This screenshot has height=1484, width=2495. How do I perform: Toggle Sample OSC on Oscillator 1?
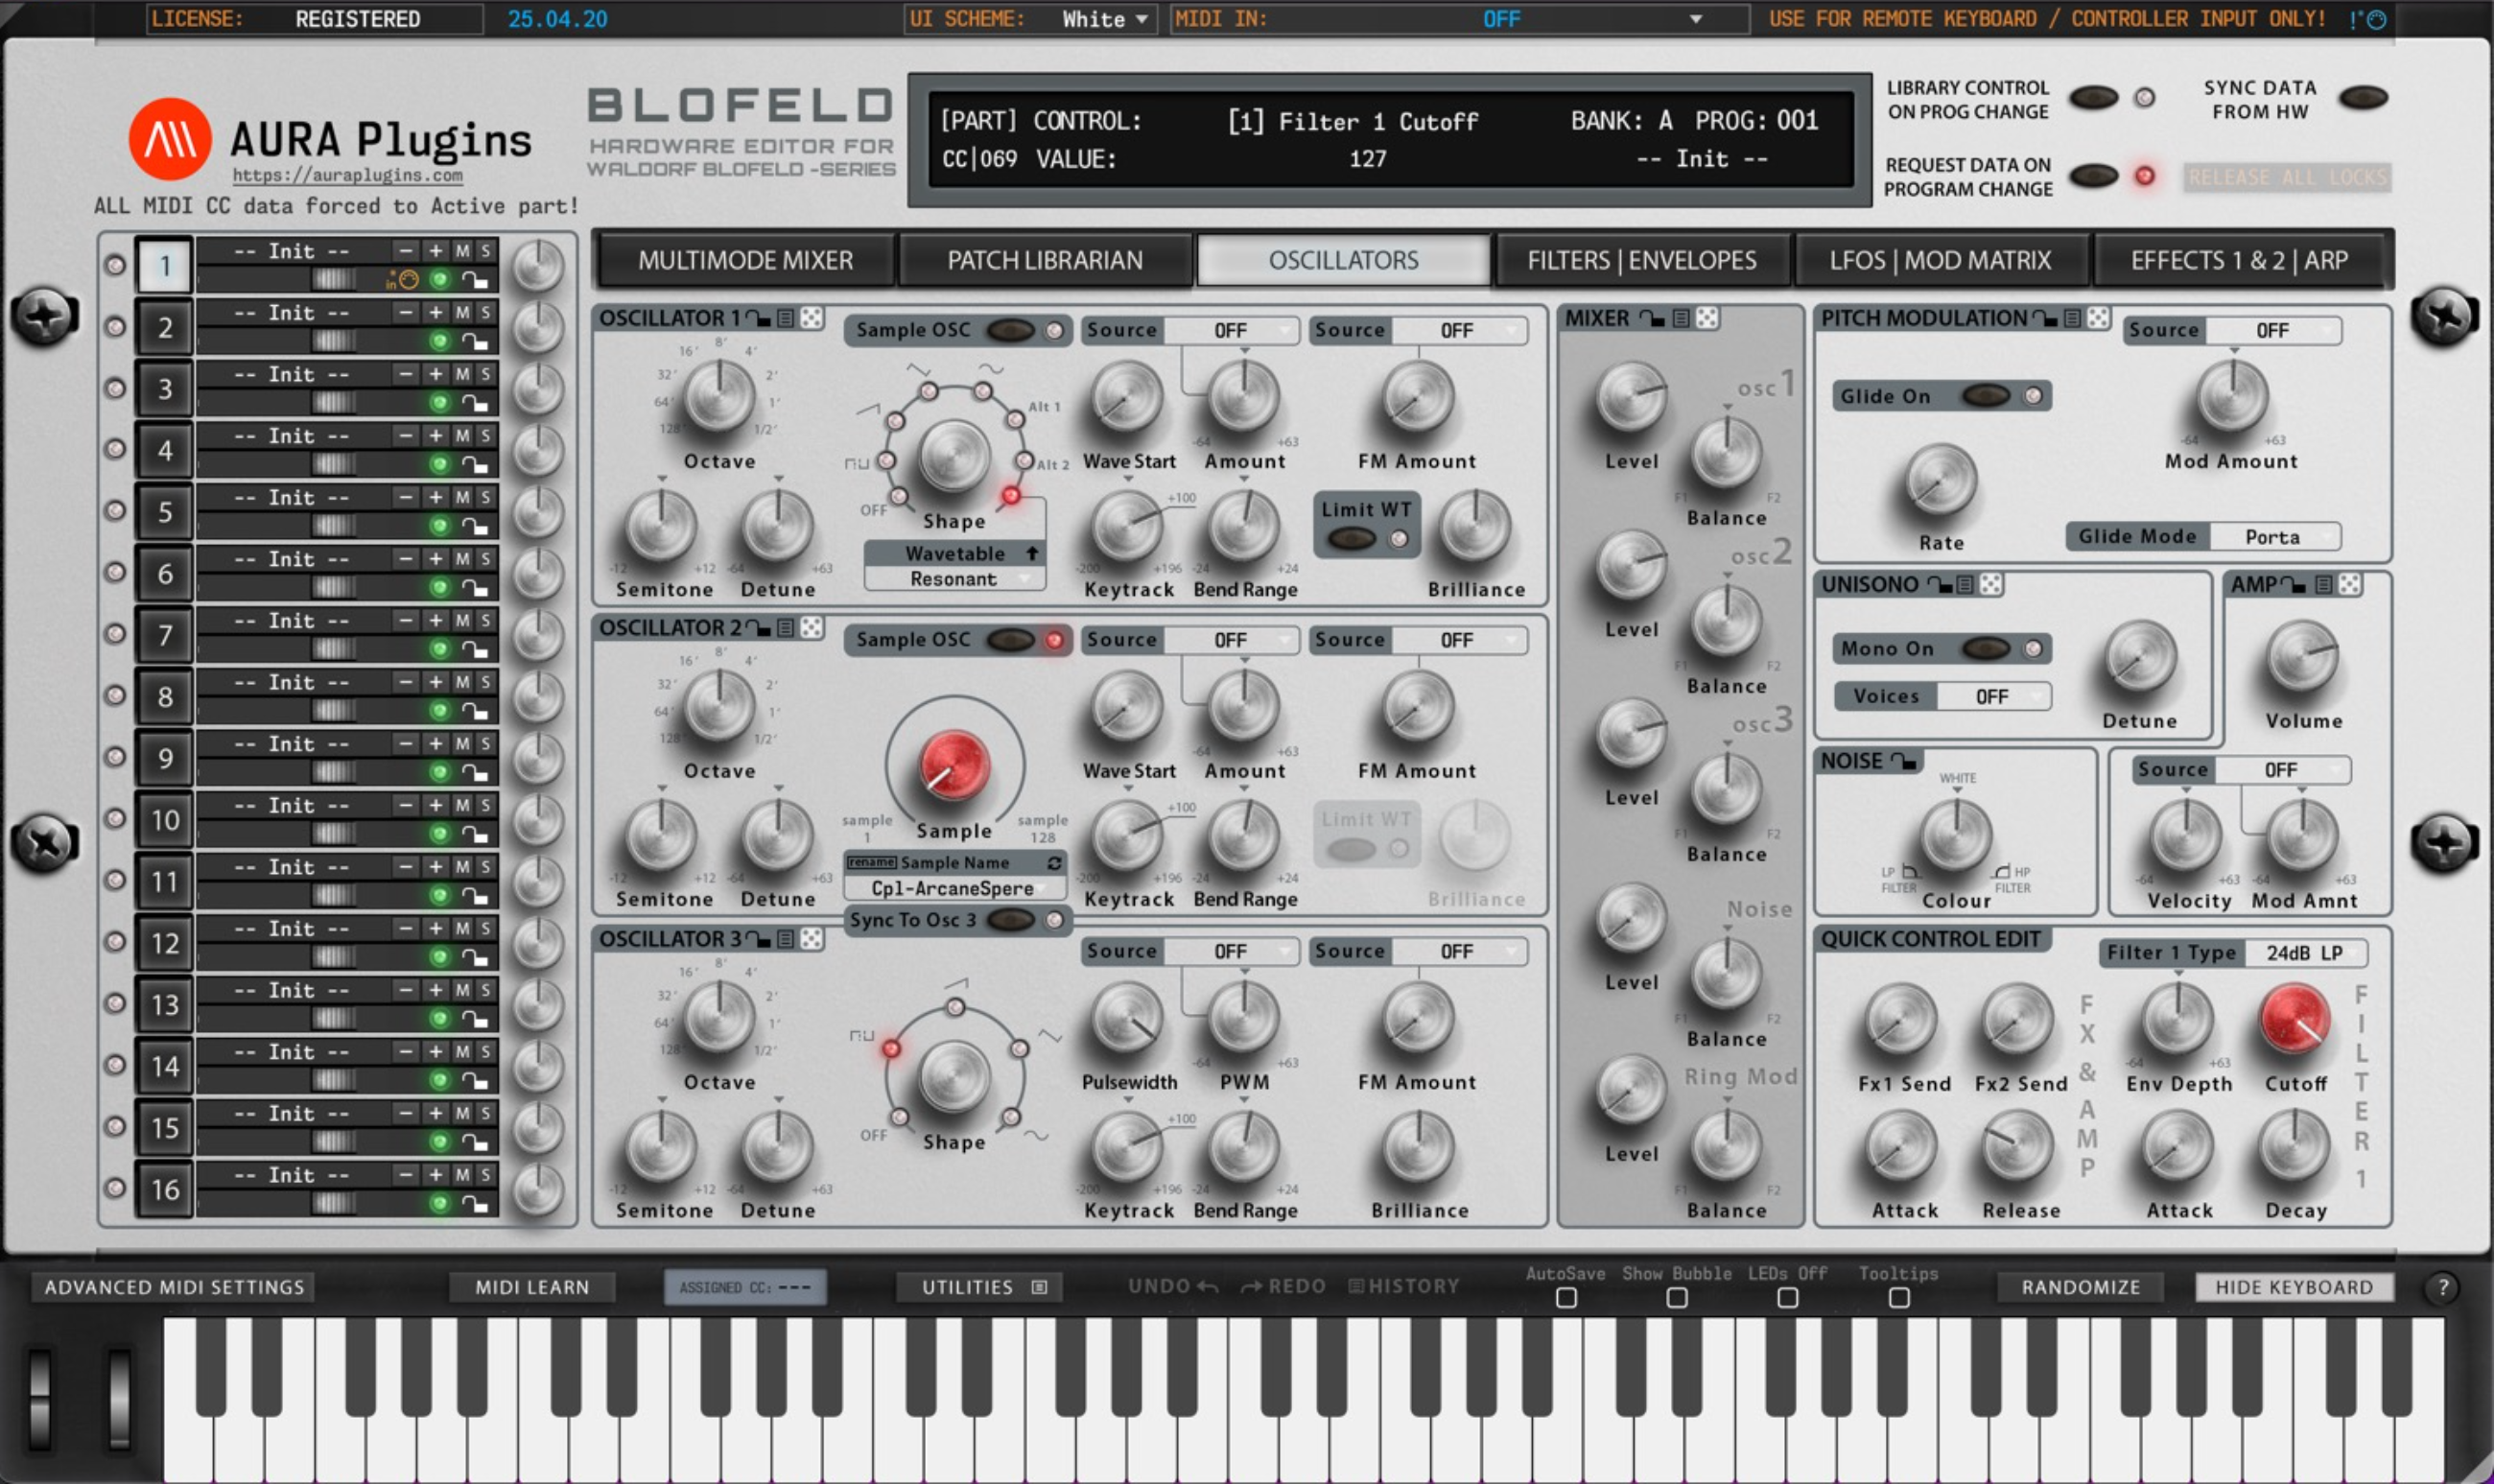click(x=1013, y=330)
